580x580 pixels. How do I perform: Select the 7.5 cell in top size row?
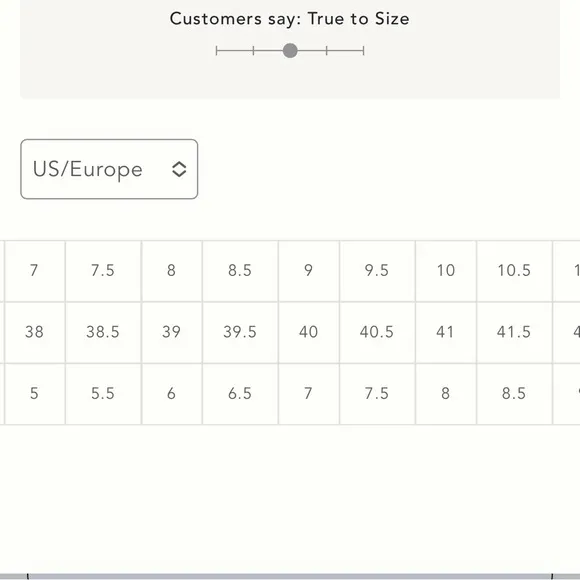(103, 271)
